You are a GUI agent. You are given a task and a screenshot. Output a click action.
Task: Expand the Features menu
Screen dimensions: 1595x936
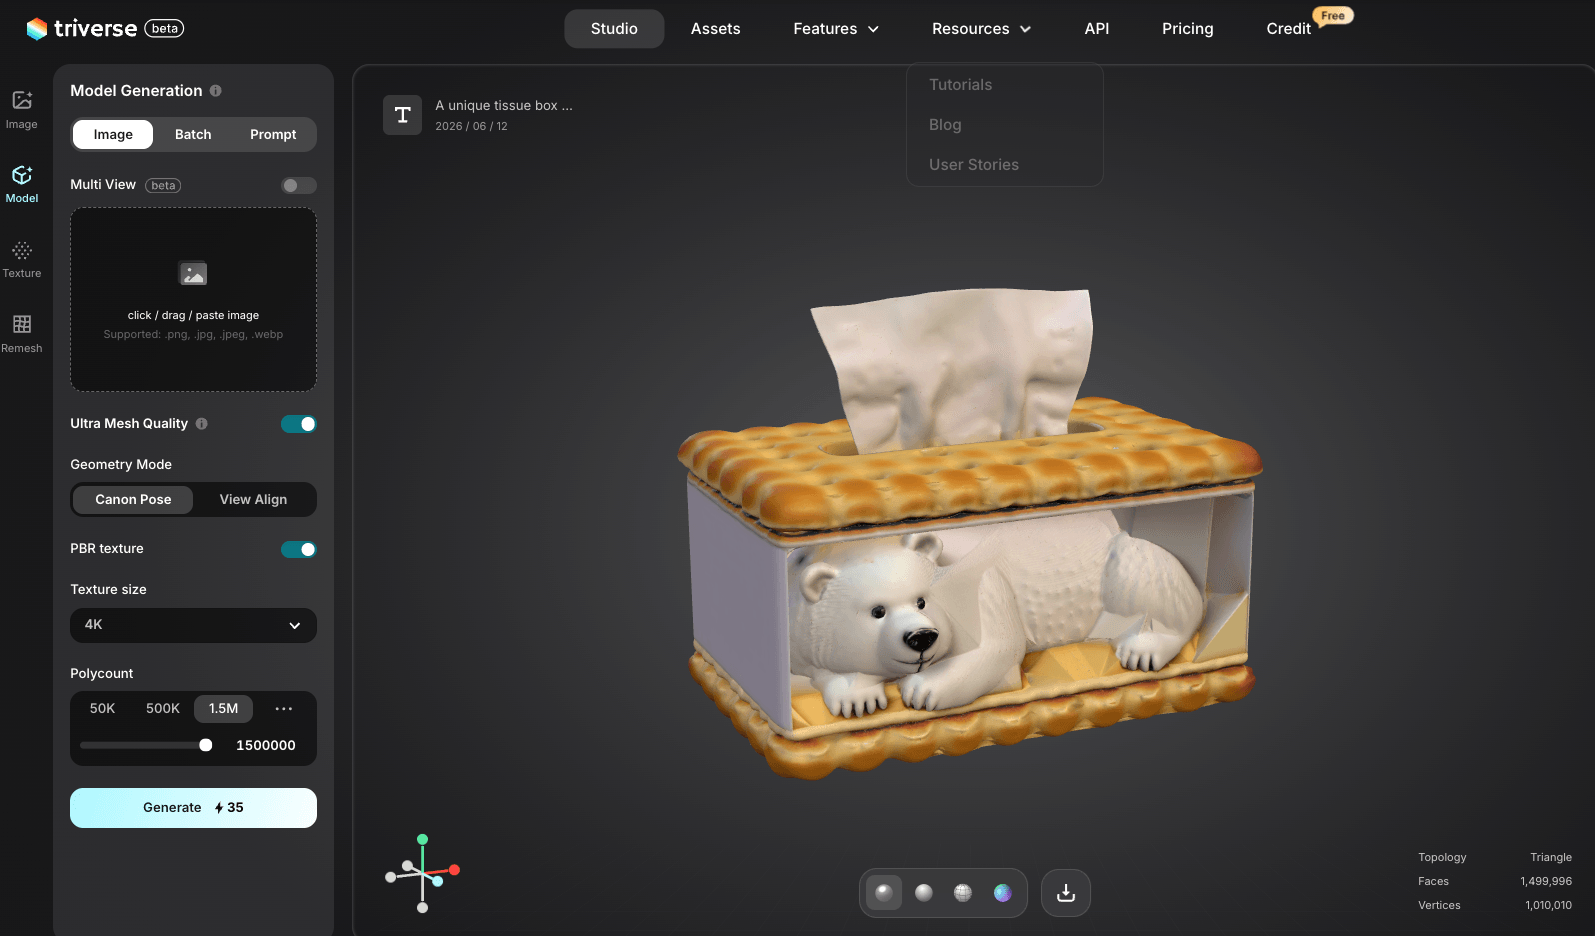(x=836, y=29)
